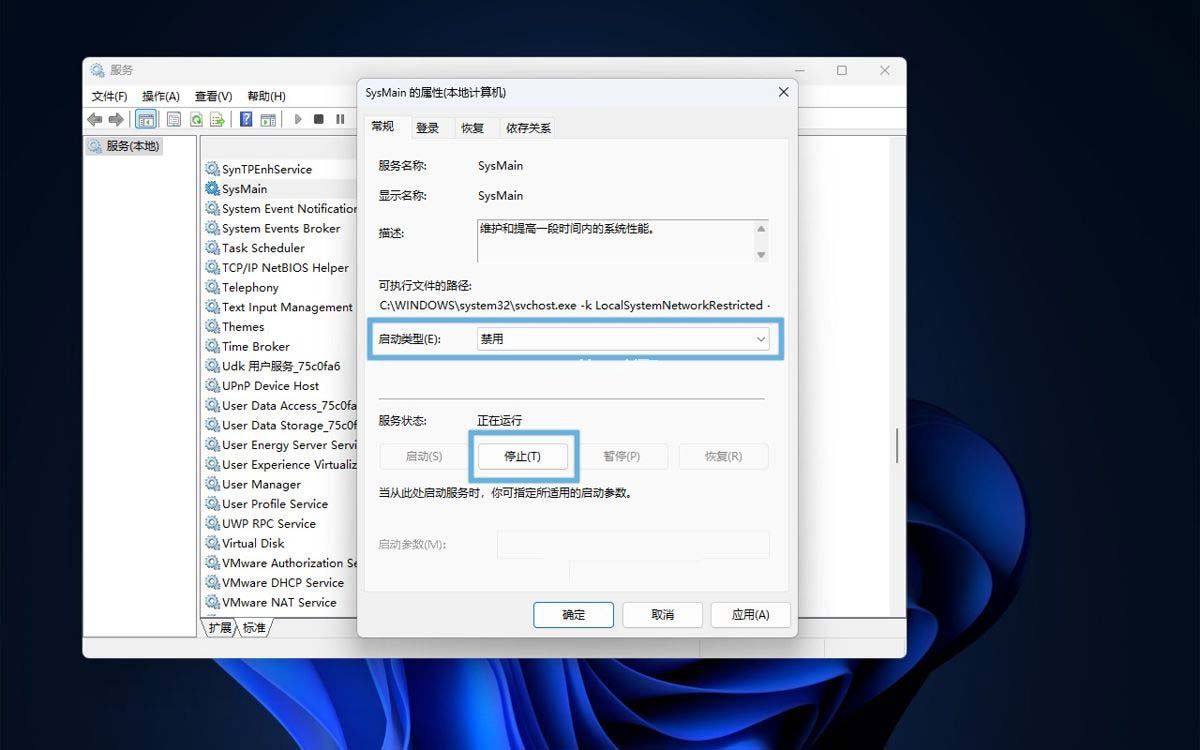The width and height of the screenshot is (1200, 750).
Task: Click the Show/Hide Console Tree toolbar icon
Action: 146,120
